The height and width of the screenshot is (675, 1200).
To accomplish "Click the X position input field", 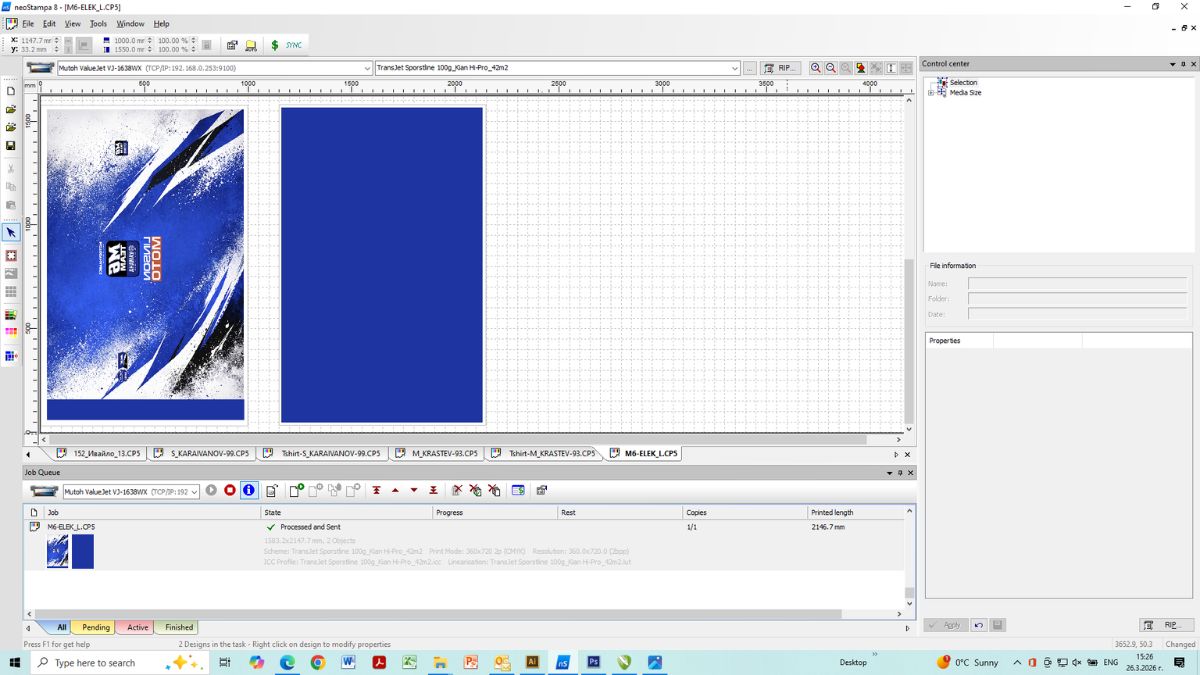I will point(39,41).
